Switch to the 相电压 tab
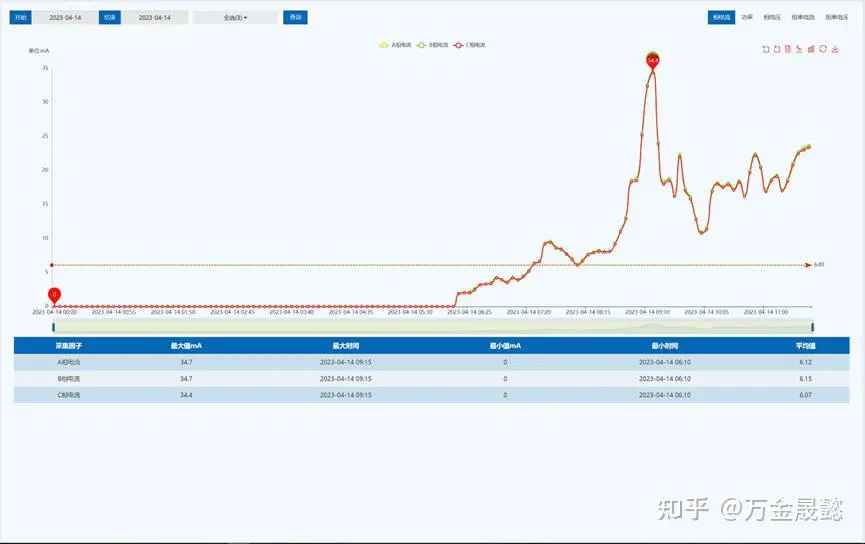The width and height of the screenshot is (865, 544). tap(772, 18)
